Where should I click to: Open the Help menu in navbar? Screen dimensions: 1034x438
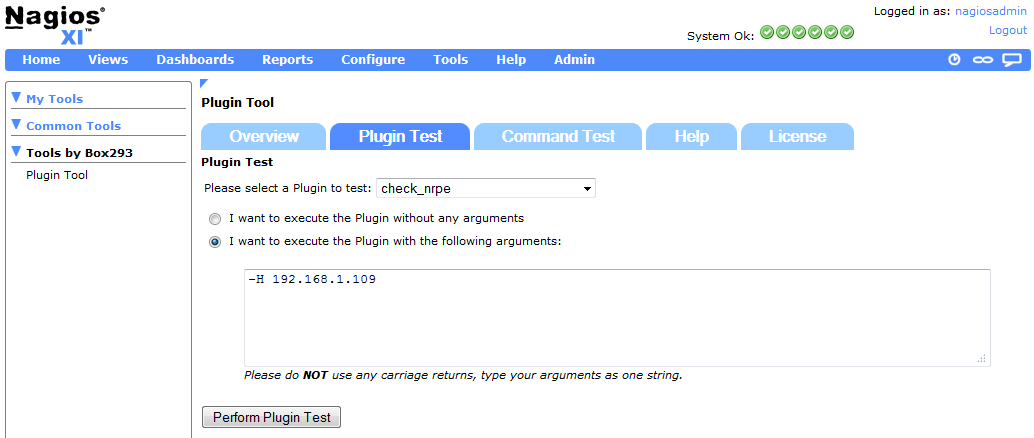coord(511,59)
